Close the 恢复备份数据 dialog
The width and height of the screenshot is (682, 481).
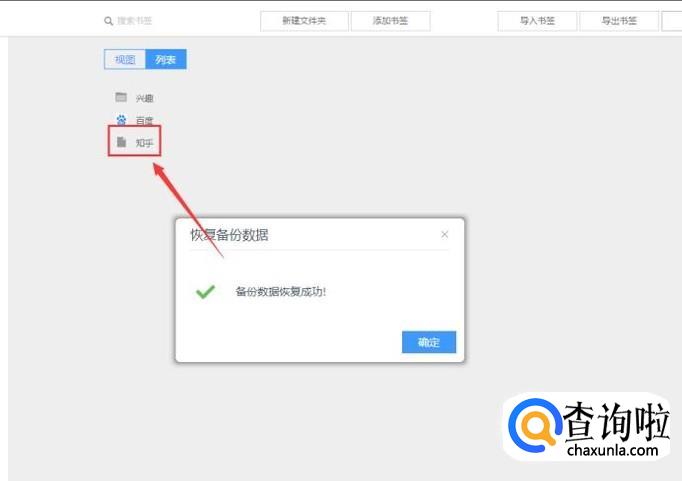pos(445,234)
